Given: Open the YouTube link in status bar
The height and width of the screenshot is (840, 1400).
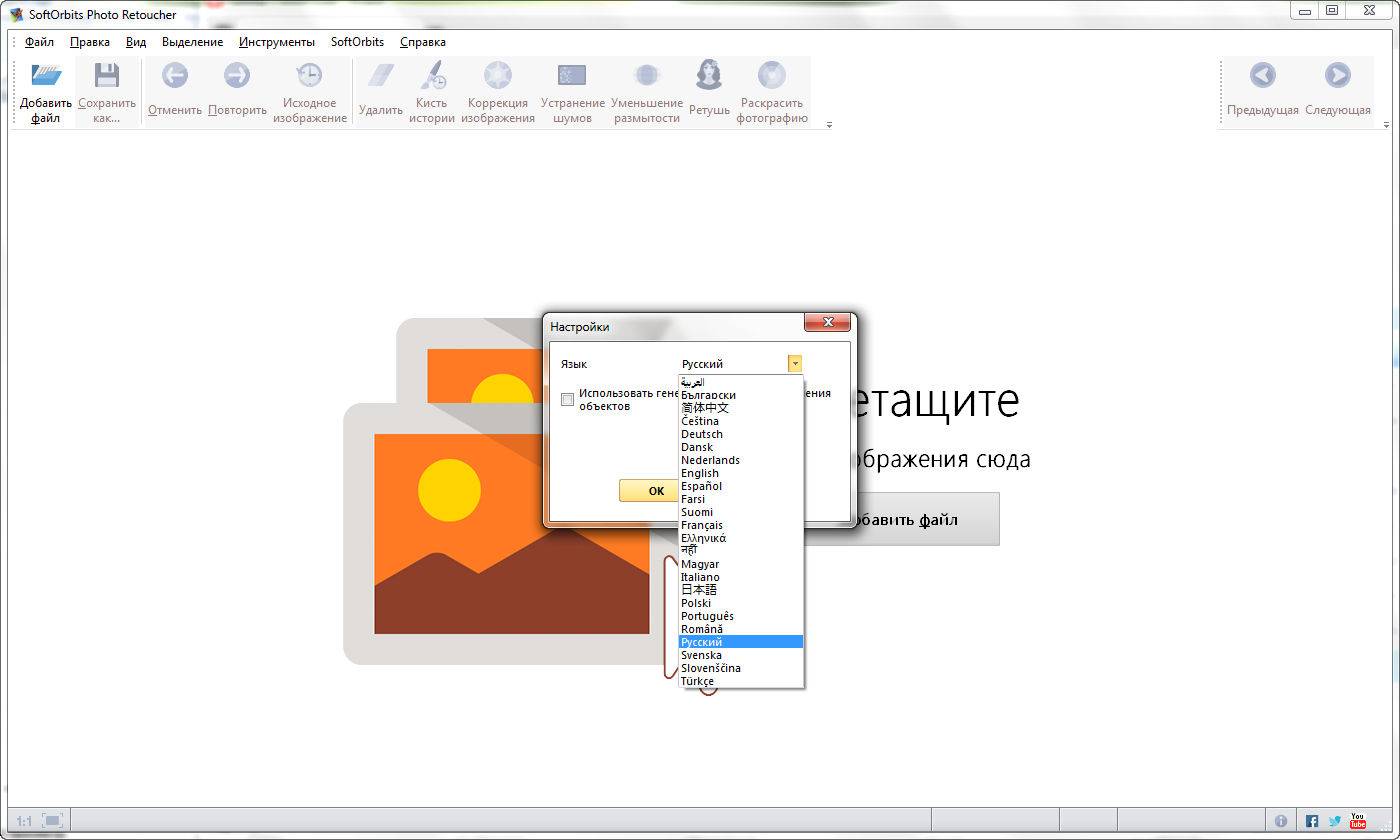Looking at the screenshot, I should click(1357, 821).
